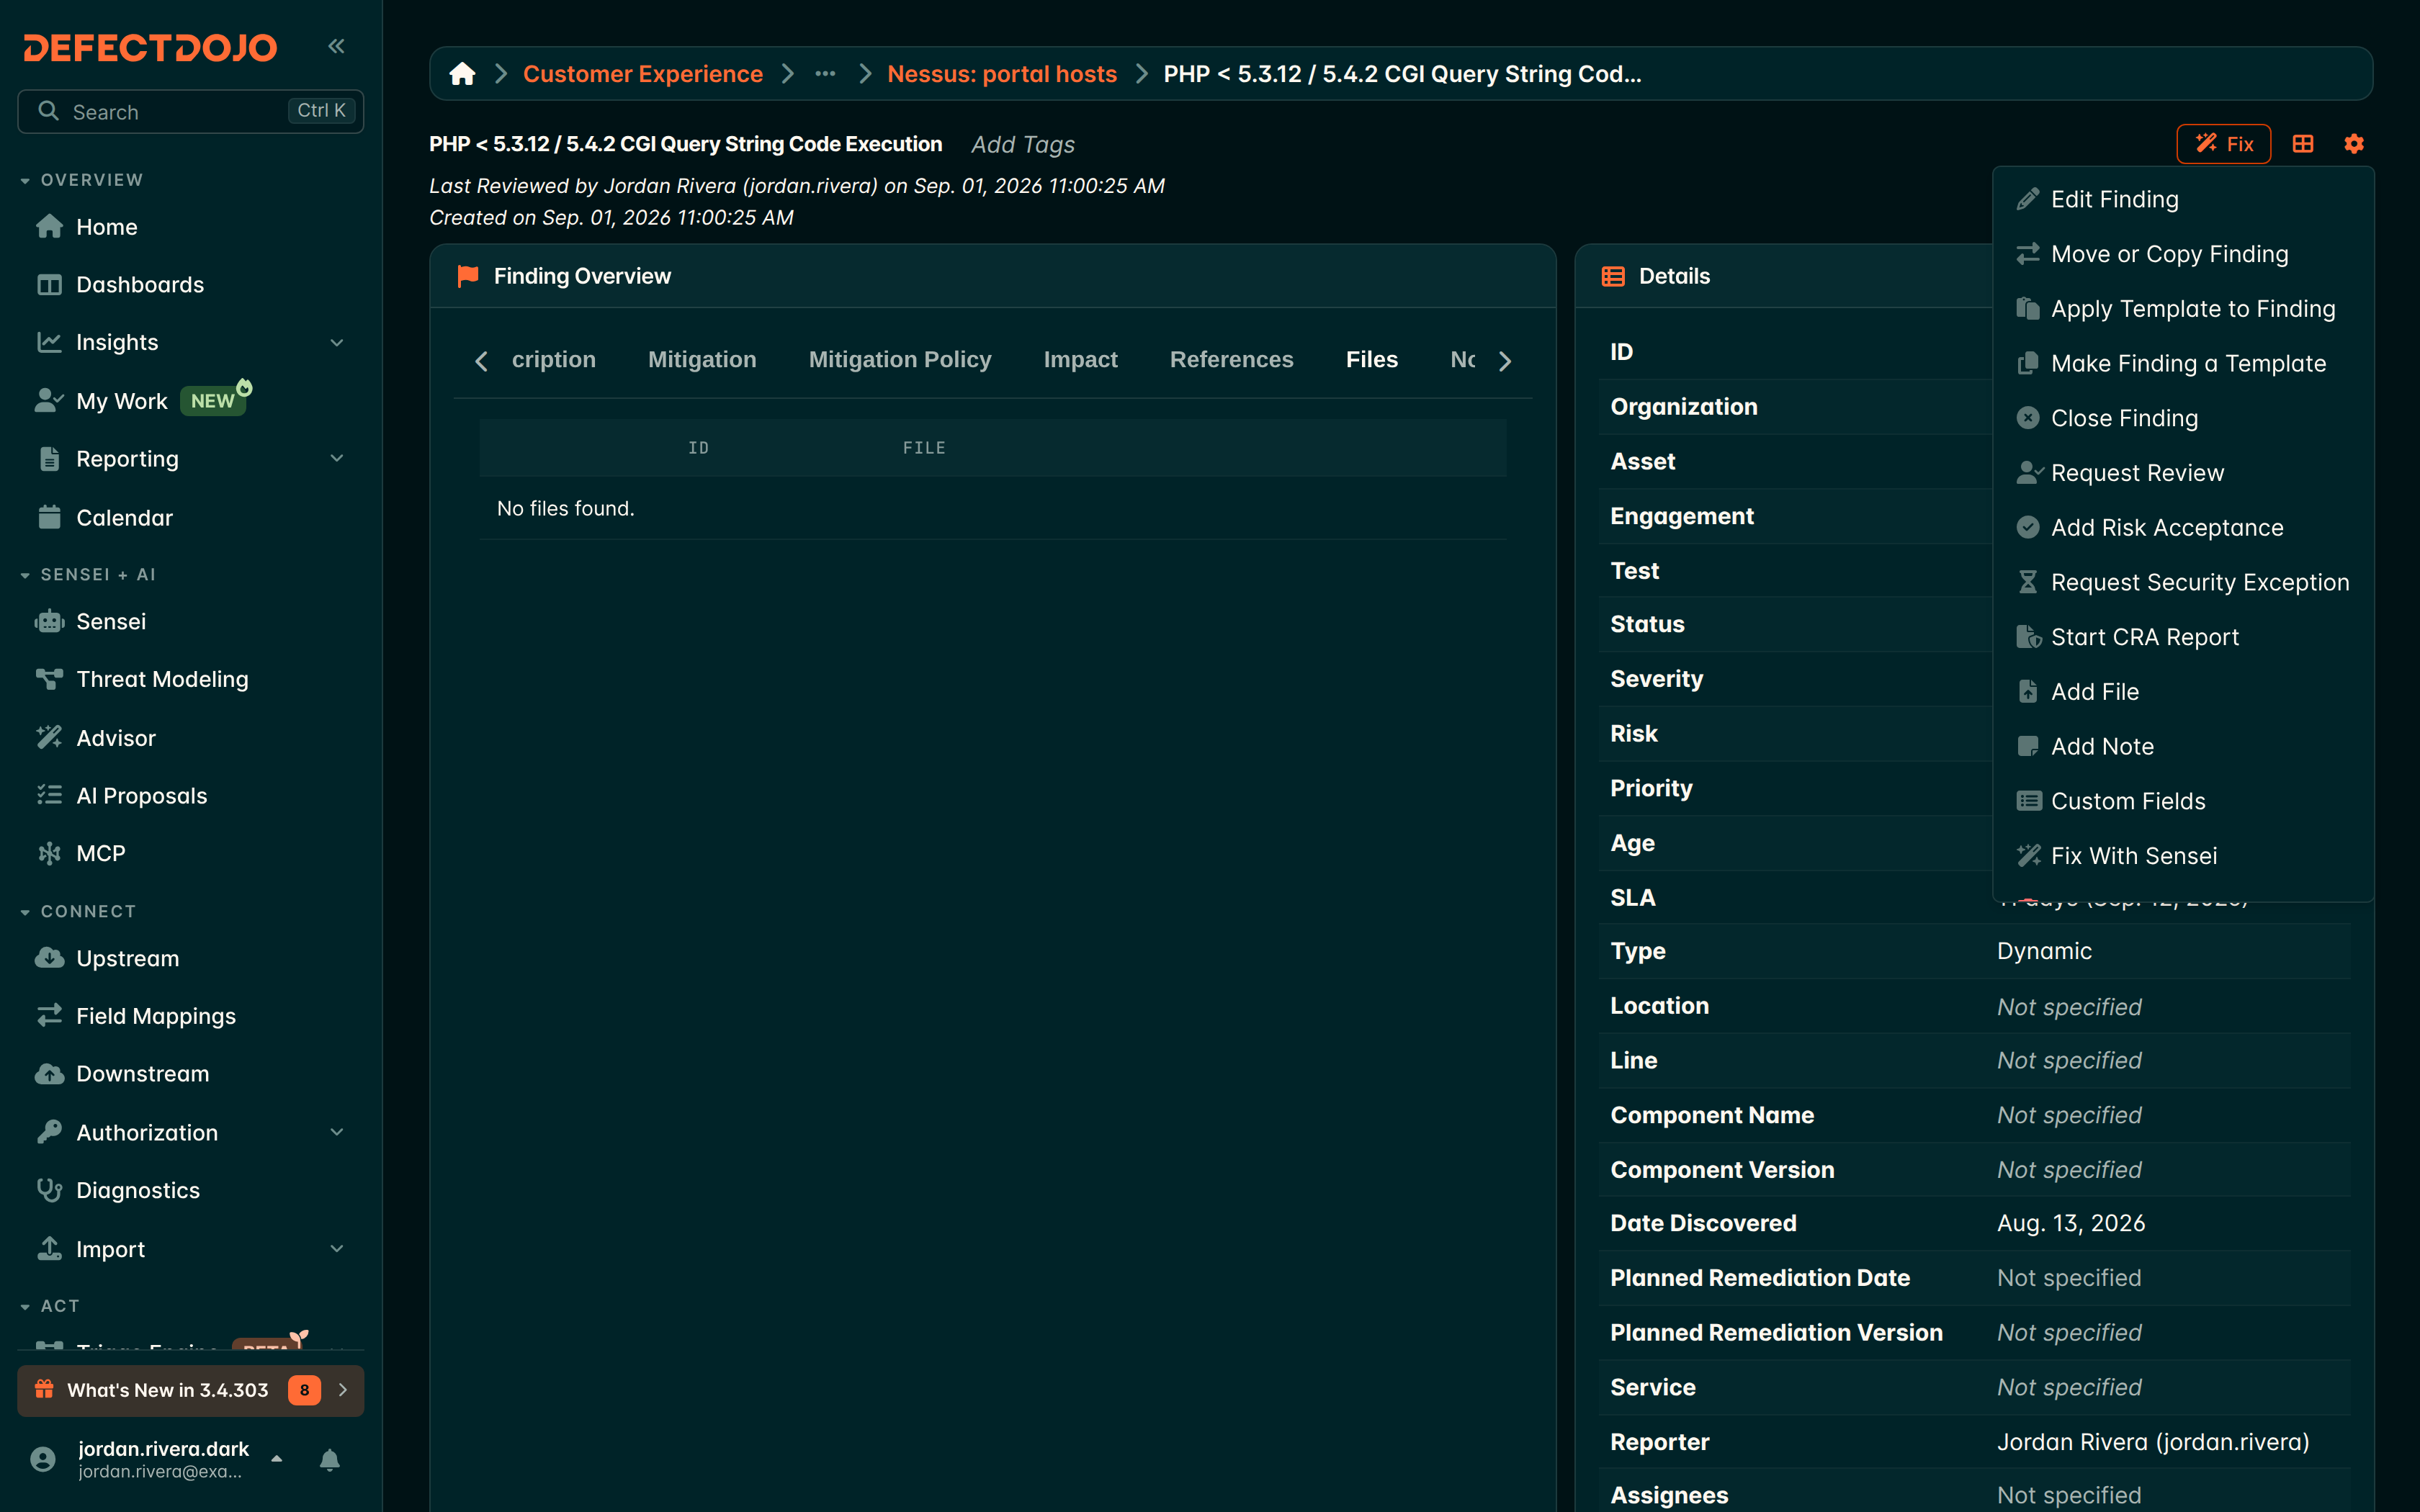Viewport: 2420px width, 1512px height.
Task: Switch to the Mitigation tab
Action: pos(702,360)
